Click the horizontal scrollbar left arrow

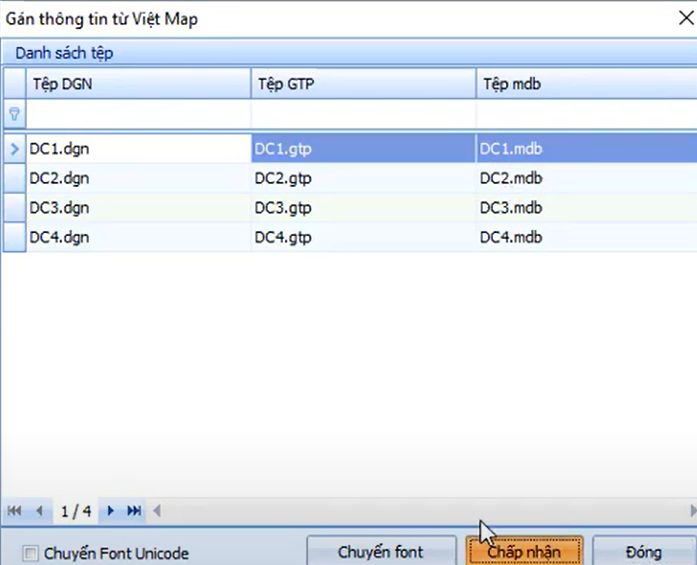(x=156, y=511)
